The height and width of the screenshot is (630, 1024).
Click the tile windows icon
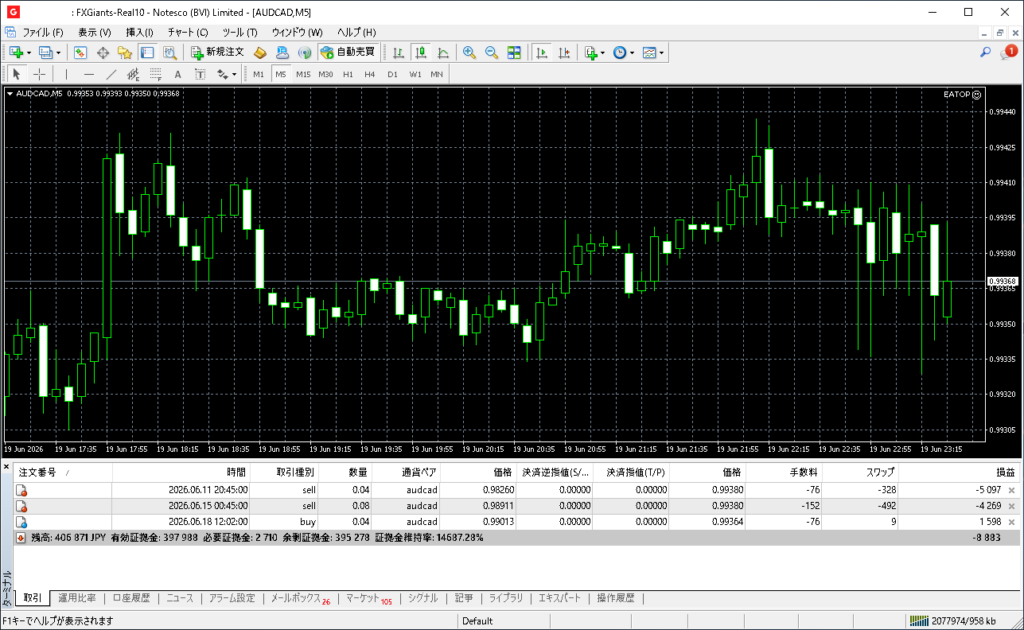point(514,53)
